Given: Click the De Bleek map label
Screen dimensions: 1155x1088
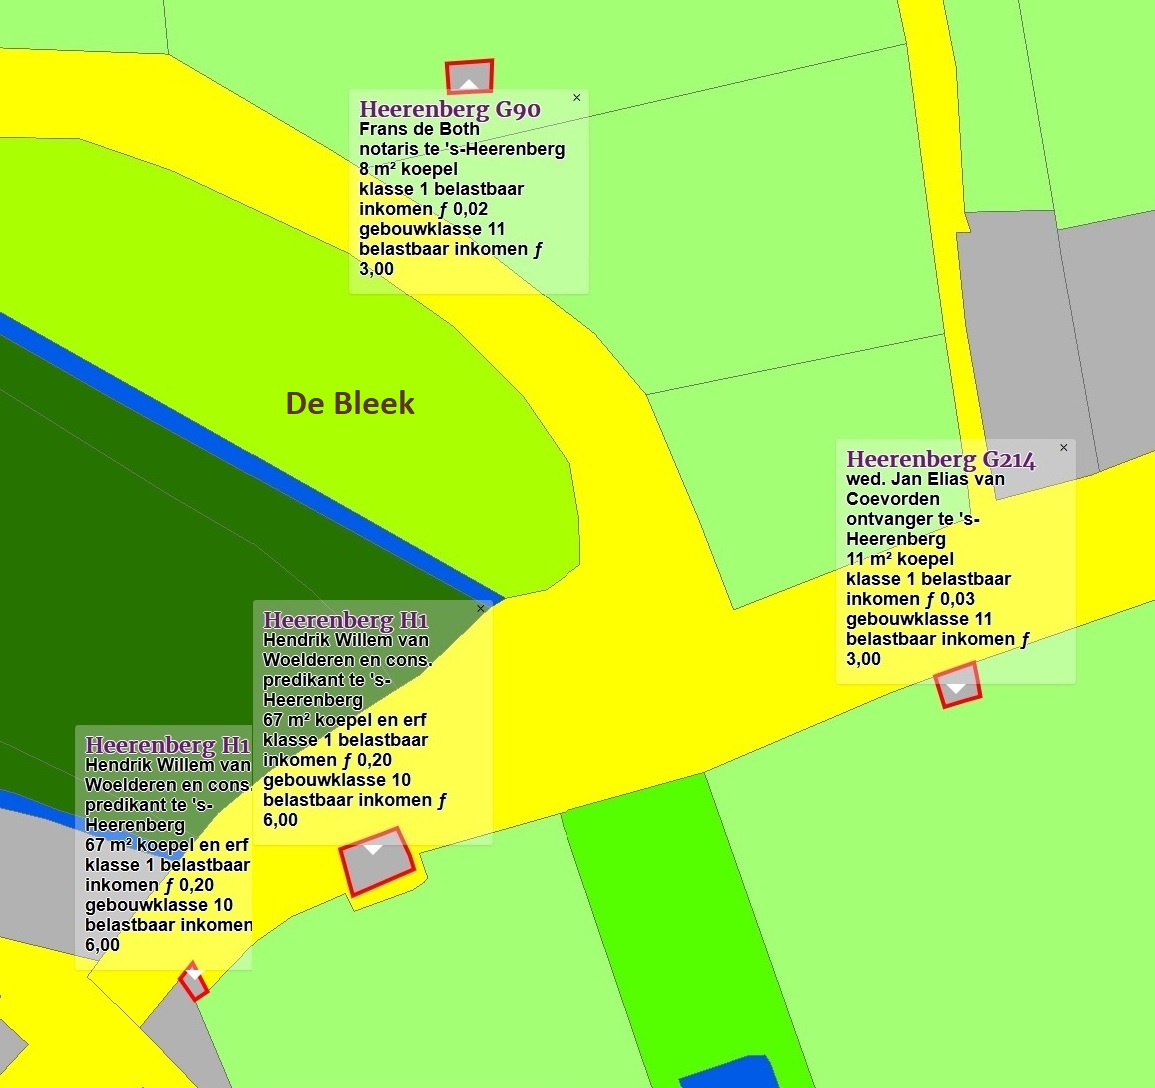Looking at the screenshot, I should coord(349,403).
